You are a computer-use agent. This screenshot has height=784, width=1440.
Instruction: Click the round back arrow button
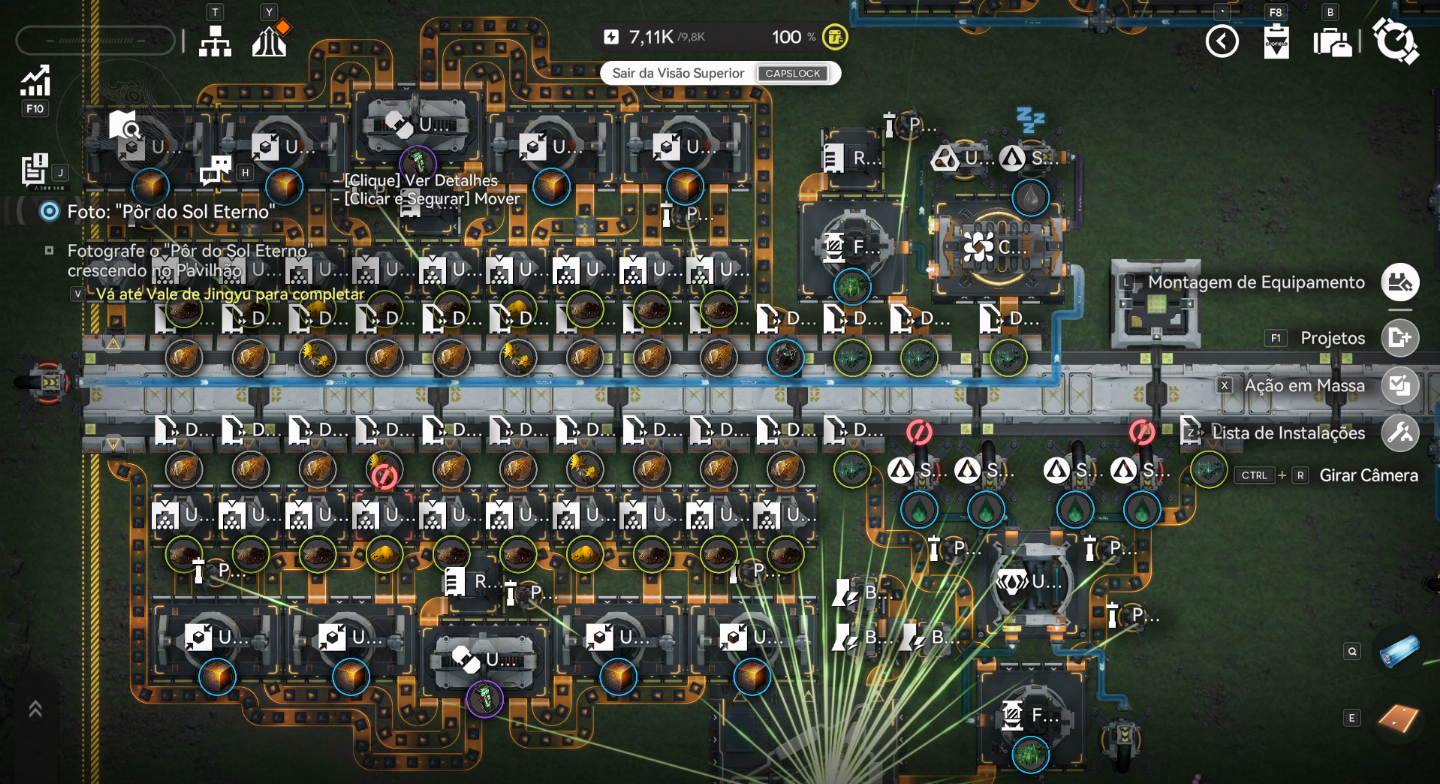(x=1222, y=41)
